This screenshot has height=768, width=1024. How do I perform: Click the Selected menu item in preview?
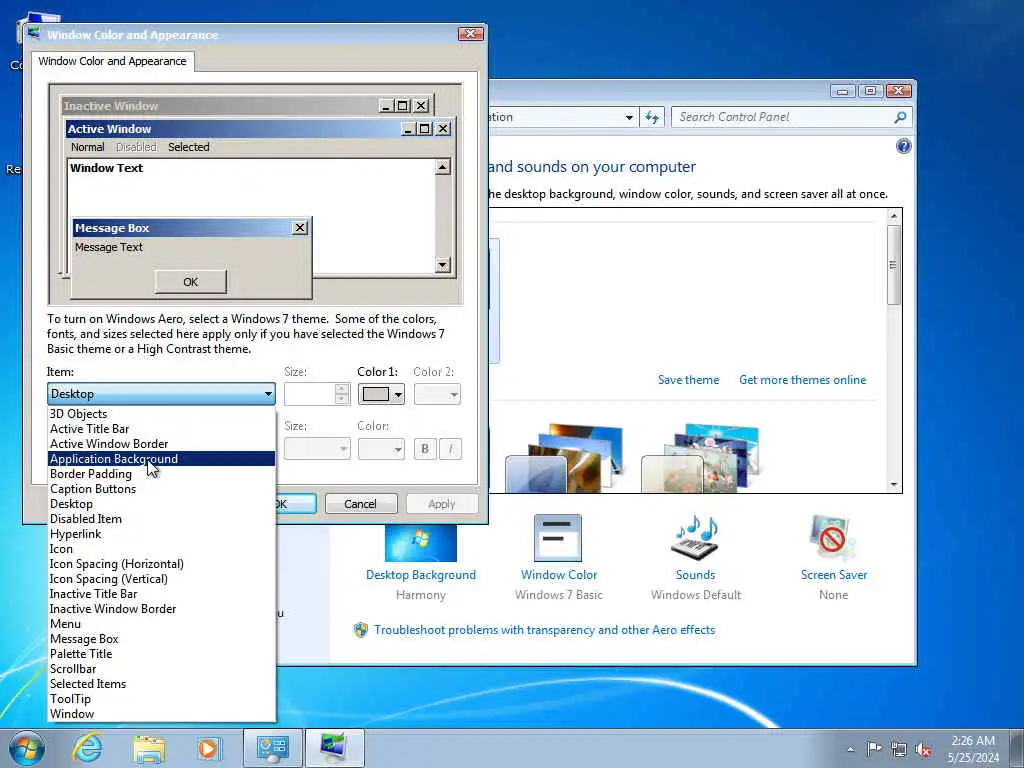189,147
